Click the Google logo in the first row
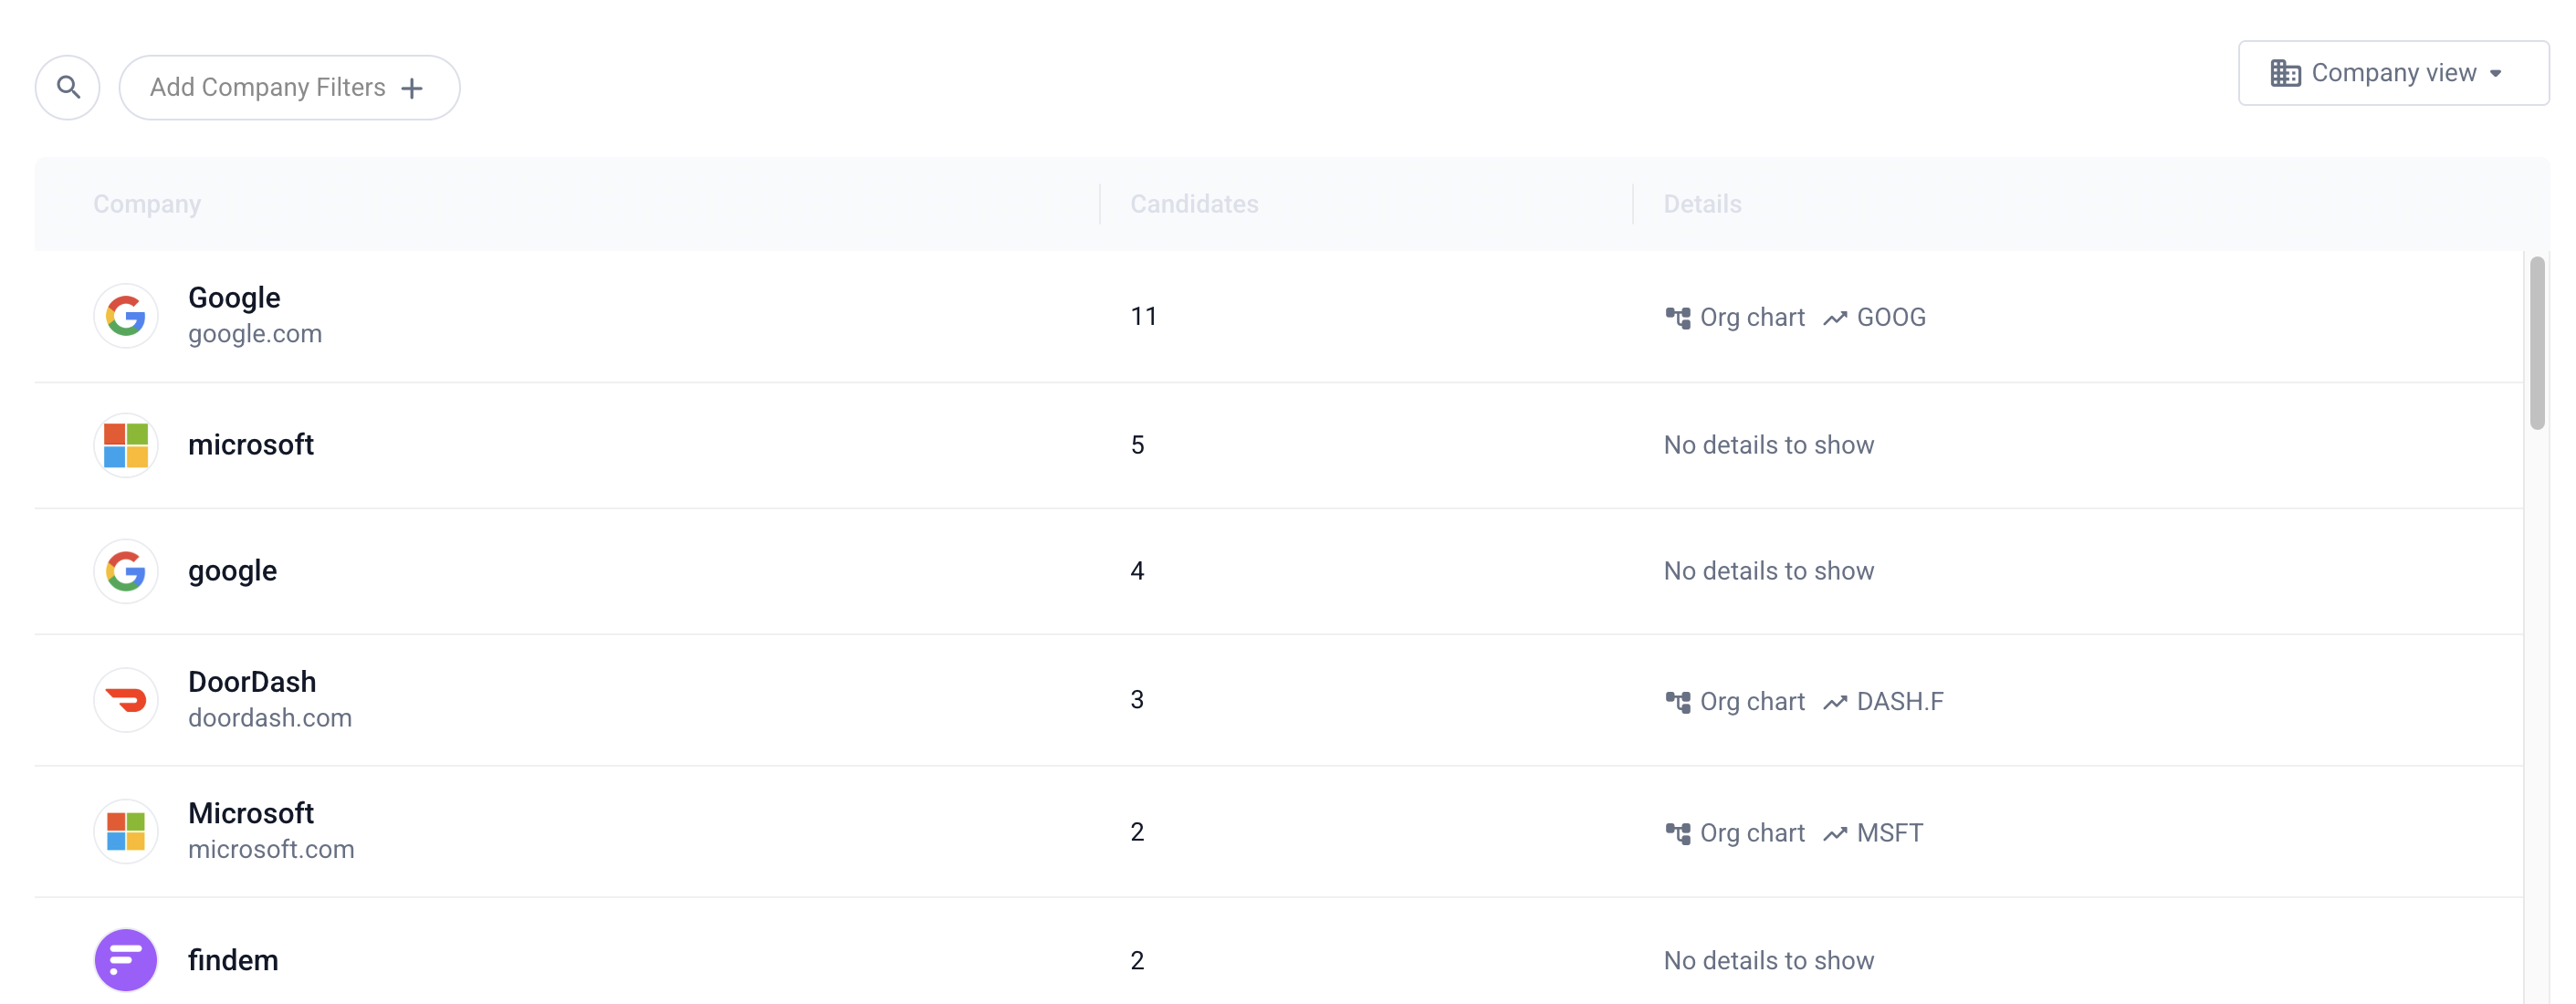 coord(126,317)
